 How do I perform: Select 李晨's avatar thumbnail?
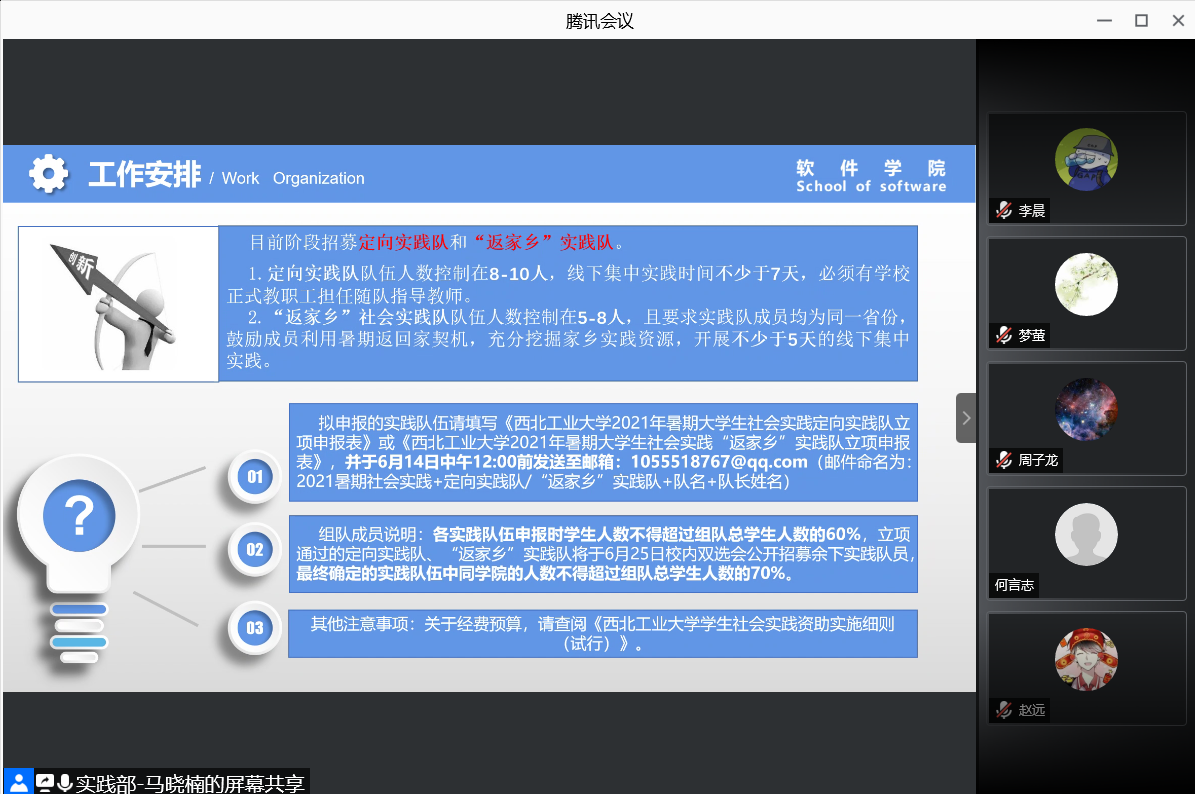pyautogui.click(x=1086, y=160)
